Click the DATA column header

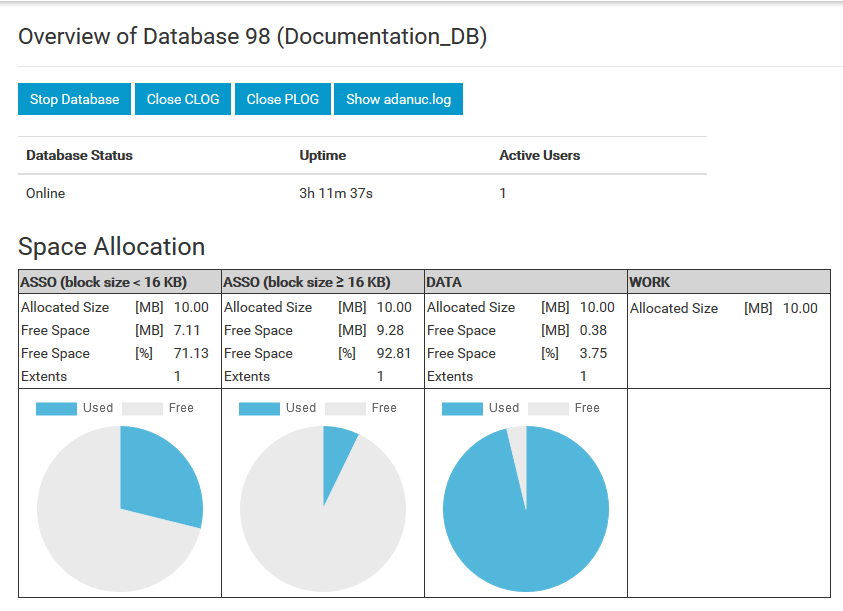(444, 283)
